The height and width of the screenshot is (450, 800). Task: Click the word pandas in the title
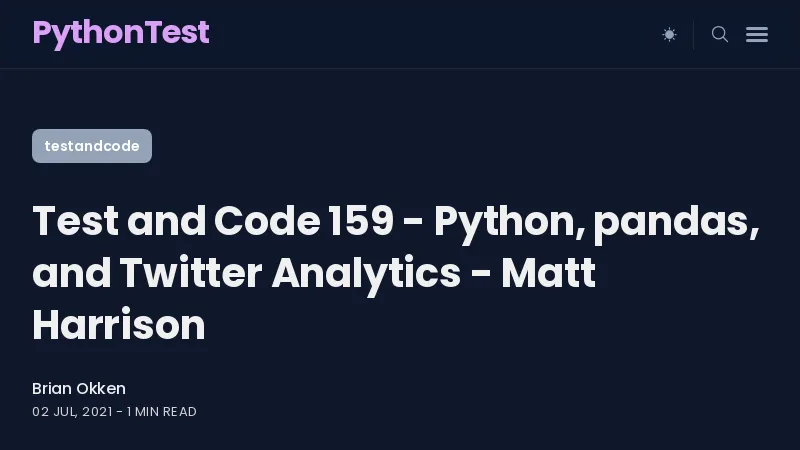point(677,222)
